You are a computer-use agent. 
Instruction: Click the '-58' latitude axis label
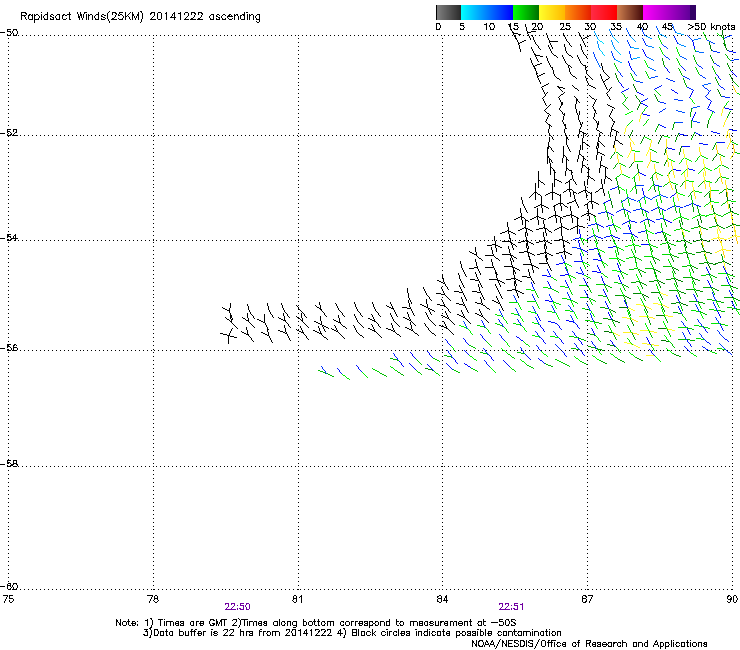tap(9, 464)
